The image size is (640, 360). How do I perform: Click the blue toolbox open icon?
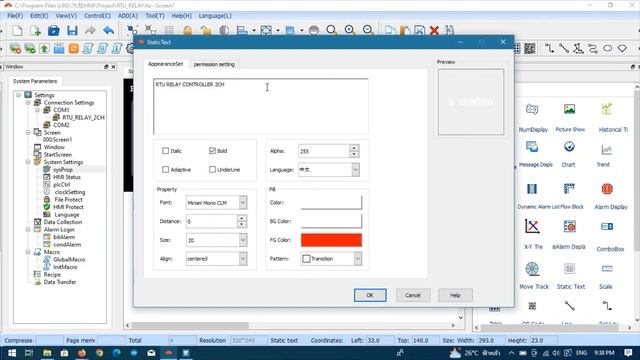click(x=53, y=31)
